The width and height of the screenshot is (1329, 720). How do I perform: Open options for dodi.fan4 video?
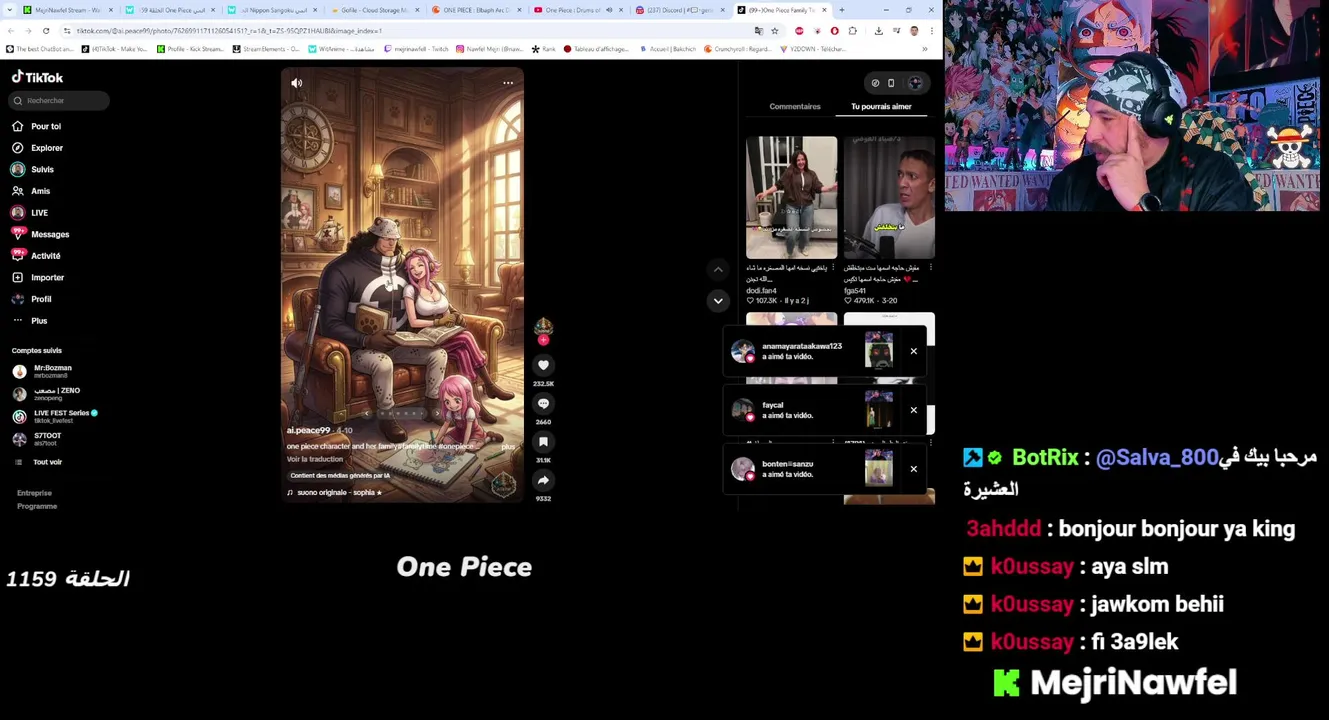[x=833, y=268]
